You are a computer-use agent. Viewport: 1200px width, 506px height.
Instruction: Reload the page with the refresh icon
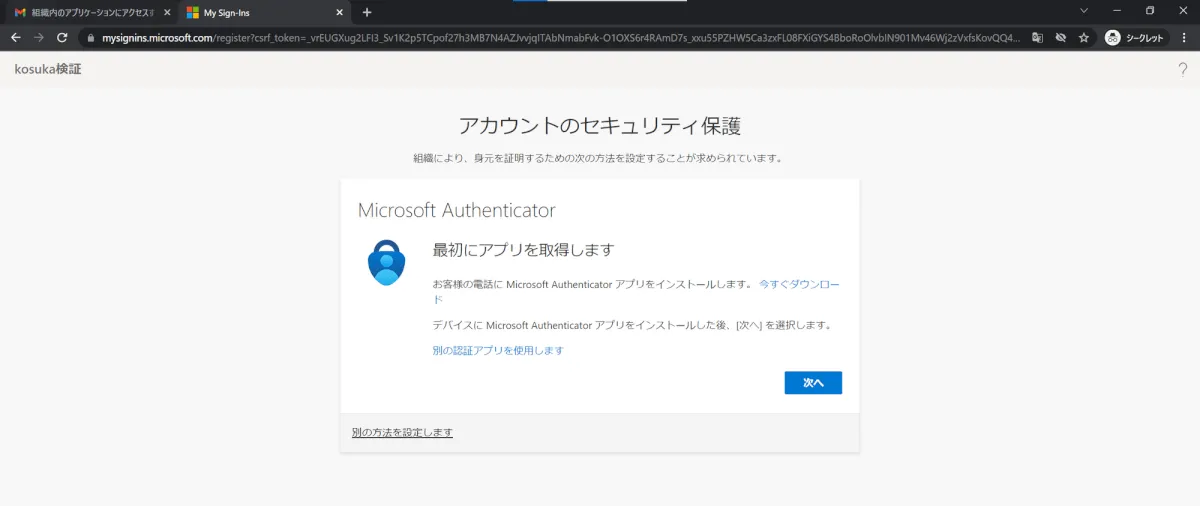click(x=62, y=37)
